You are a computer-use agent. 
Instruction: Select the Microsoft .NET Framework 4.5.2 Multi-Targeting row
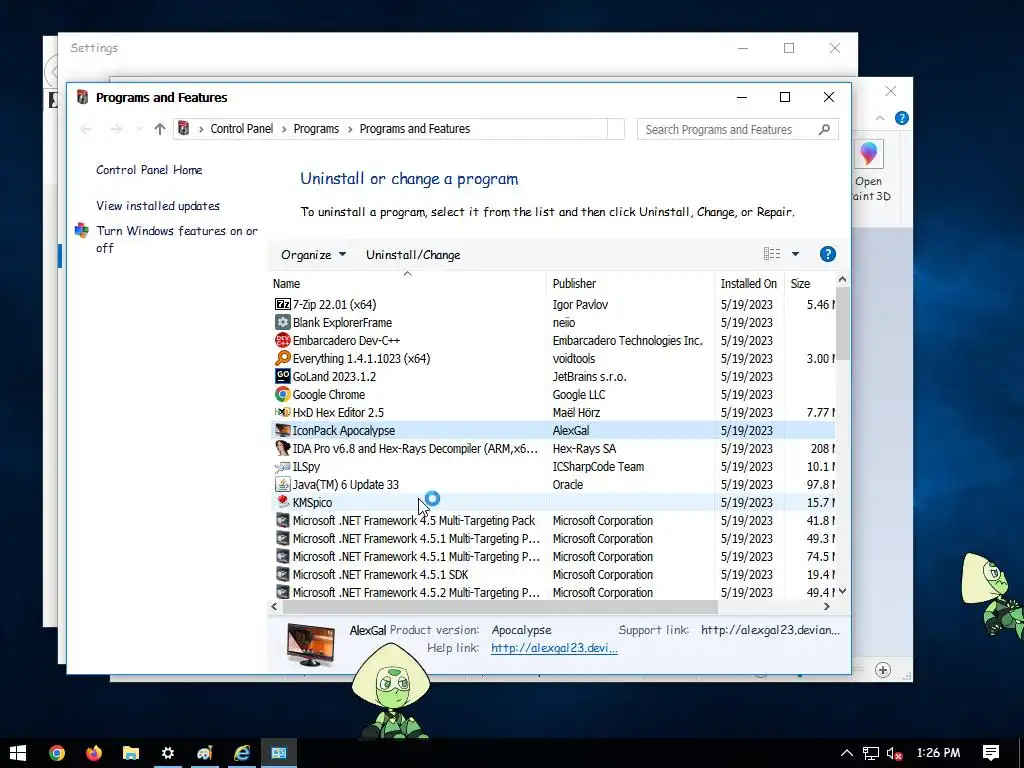(x=553, y=592)
